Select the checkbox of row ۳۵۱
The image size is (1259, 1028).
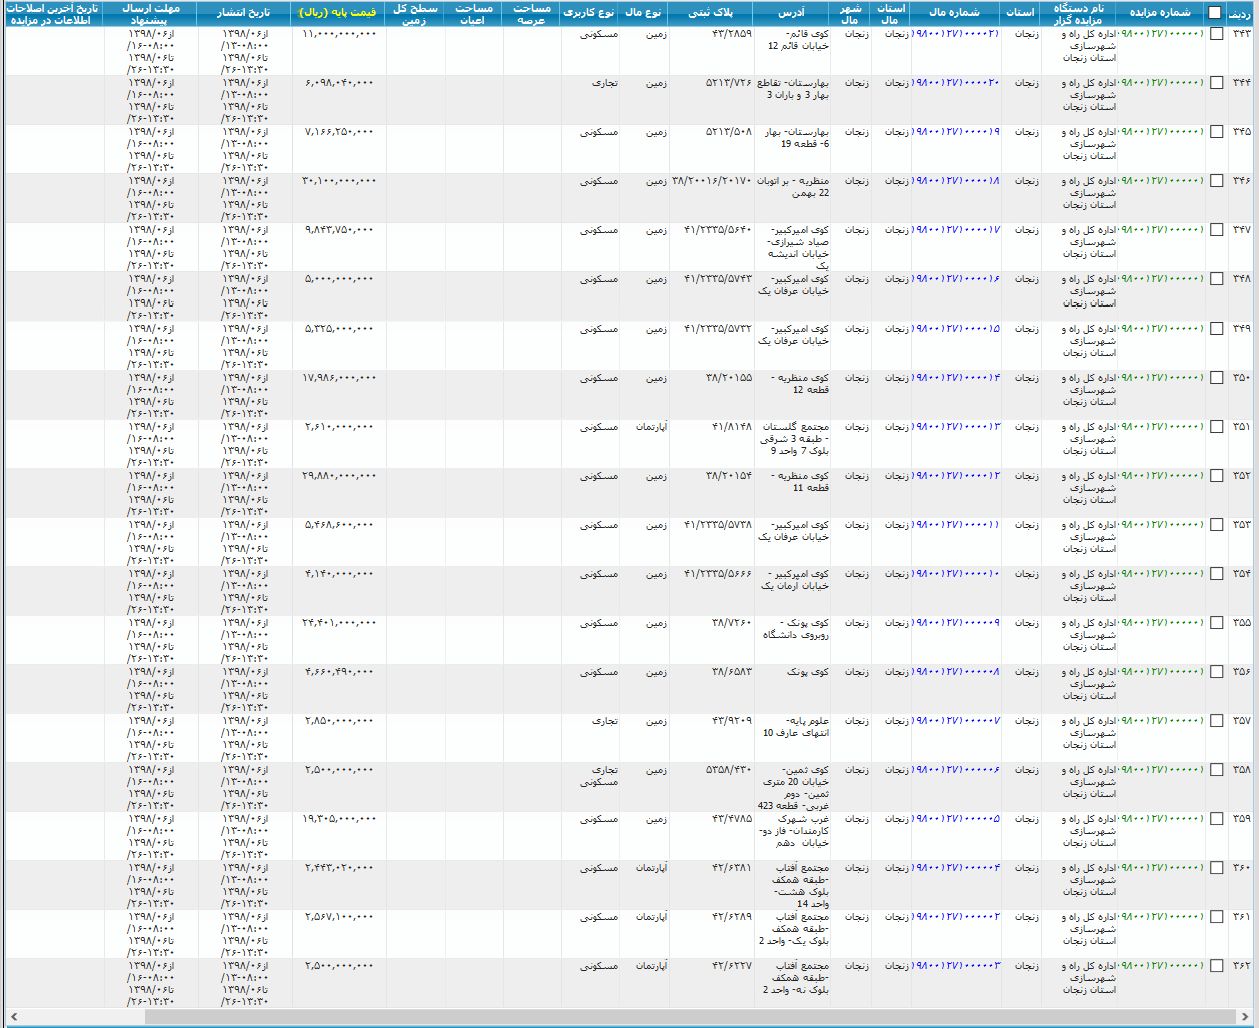(x=1216, y=427)
